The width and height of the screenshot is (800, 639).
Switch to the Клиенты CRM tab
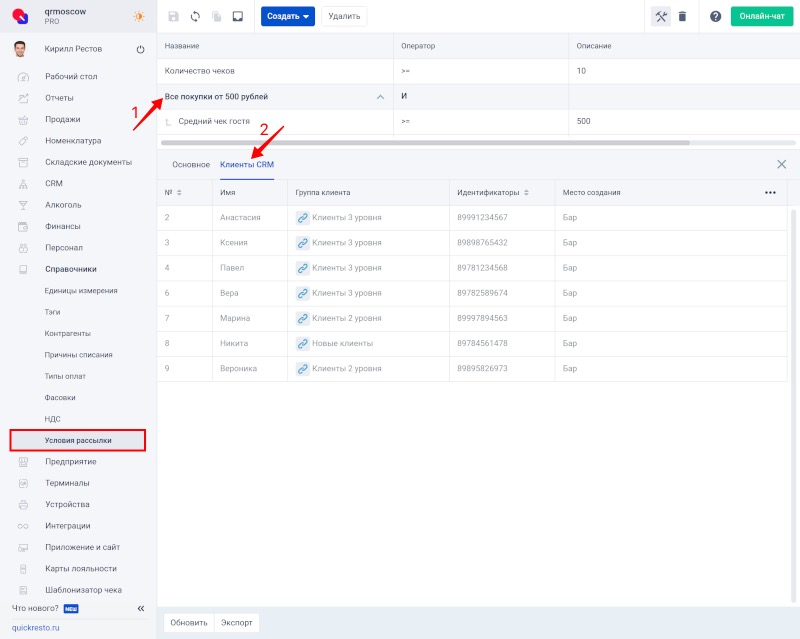(x=247, y=164)
